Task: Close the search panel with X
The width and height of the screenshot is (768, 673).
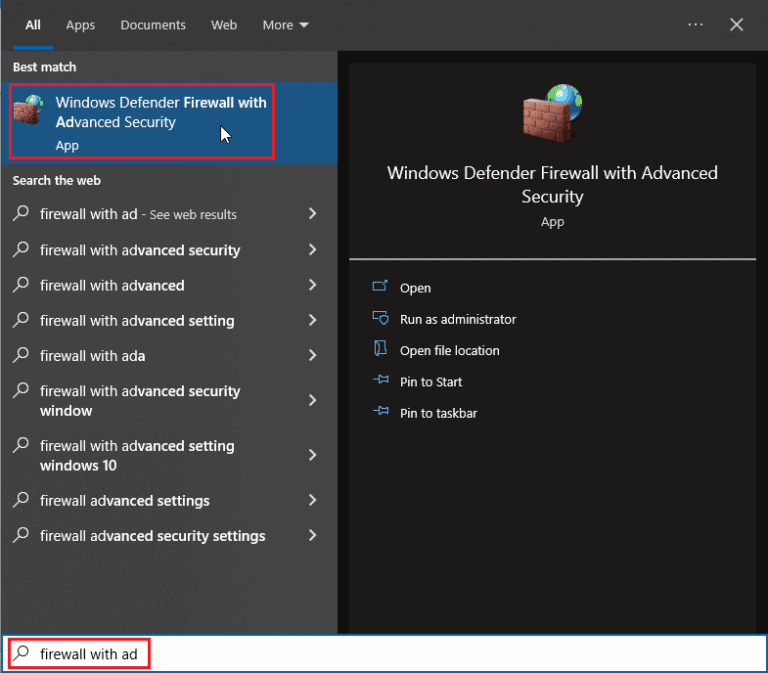Action: pyautogui.click(x=736, y=24)
